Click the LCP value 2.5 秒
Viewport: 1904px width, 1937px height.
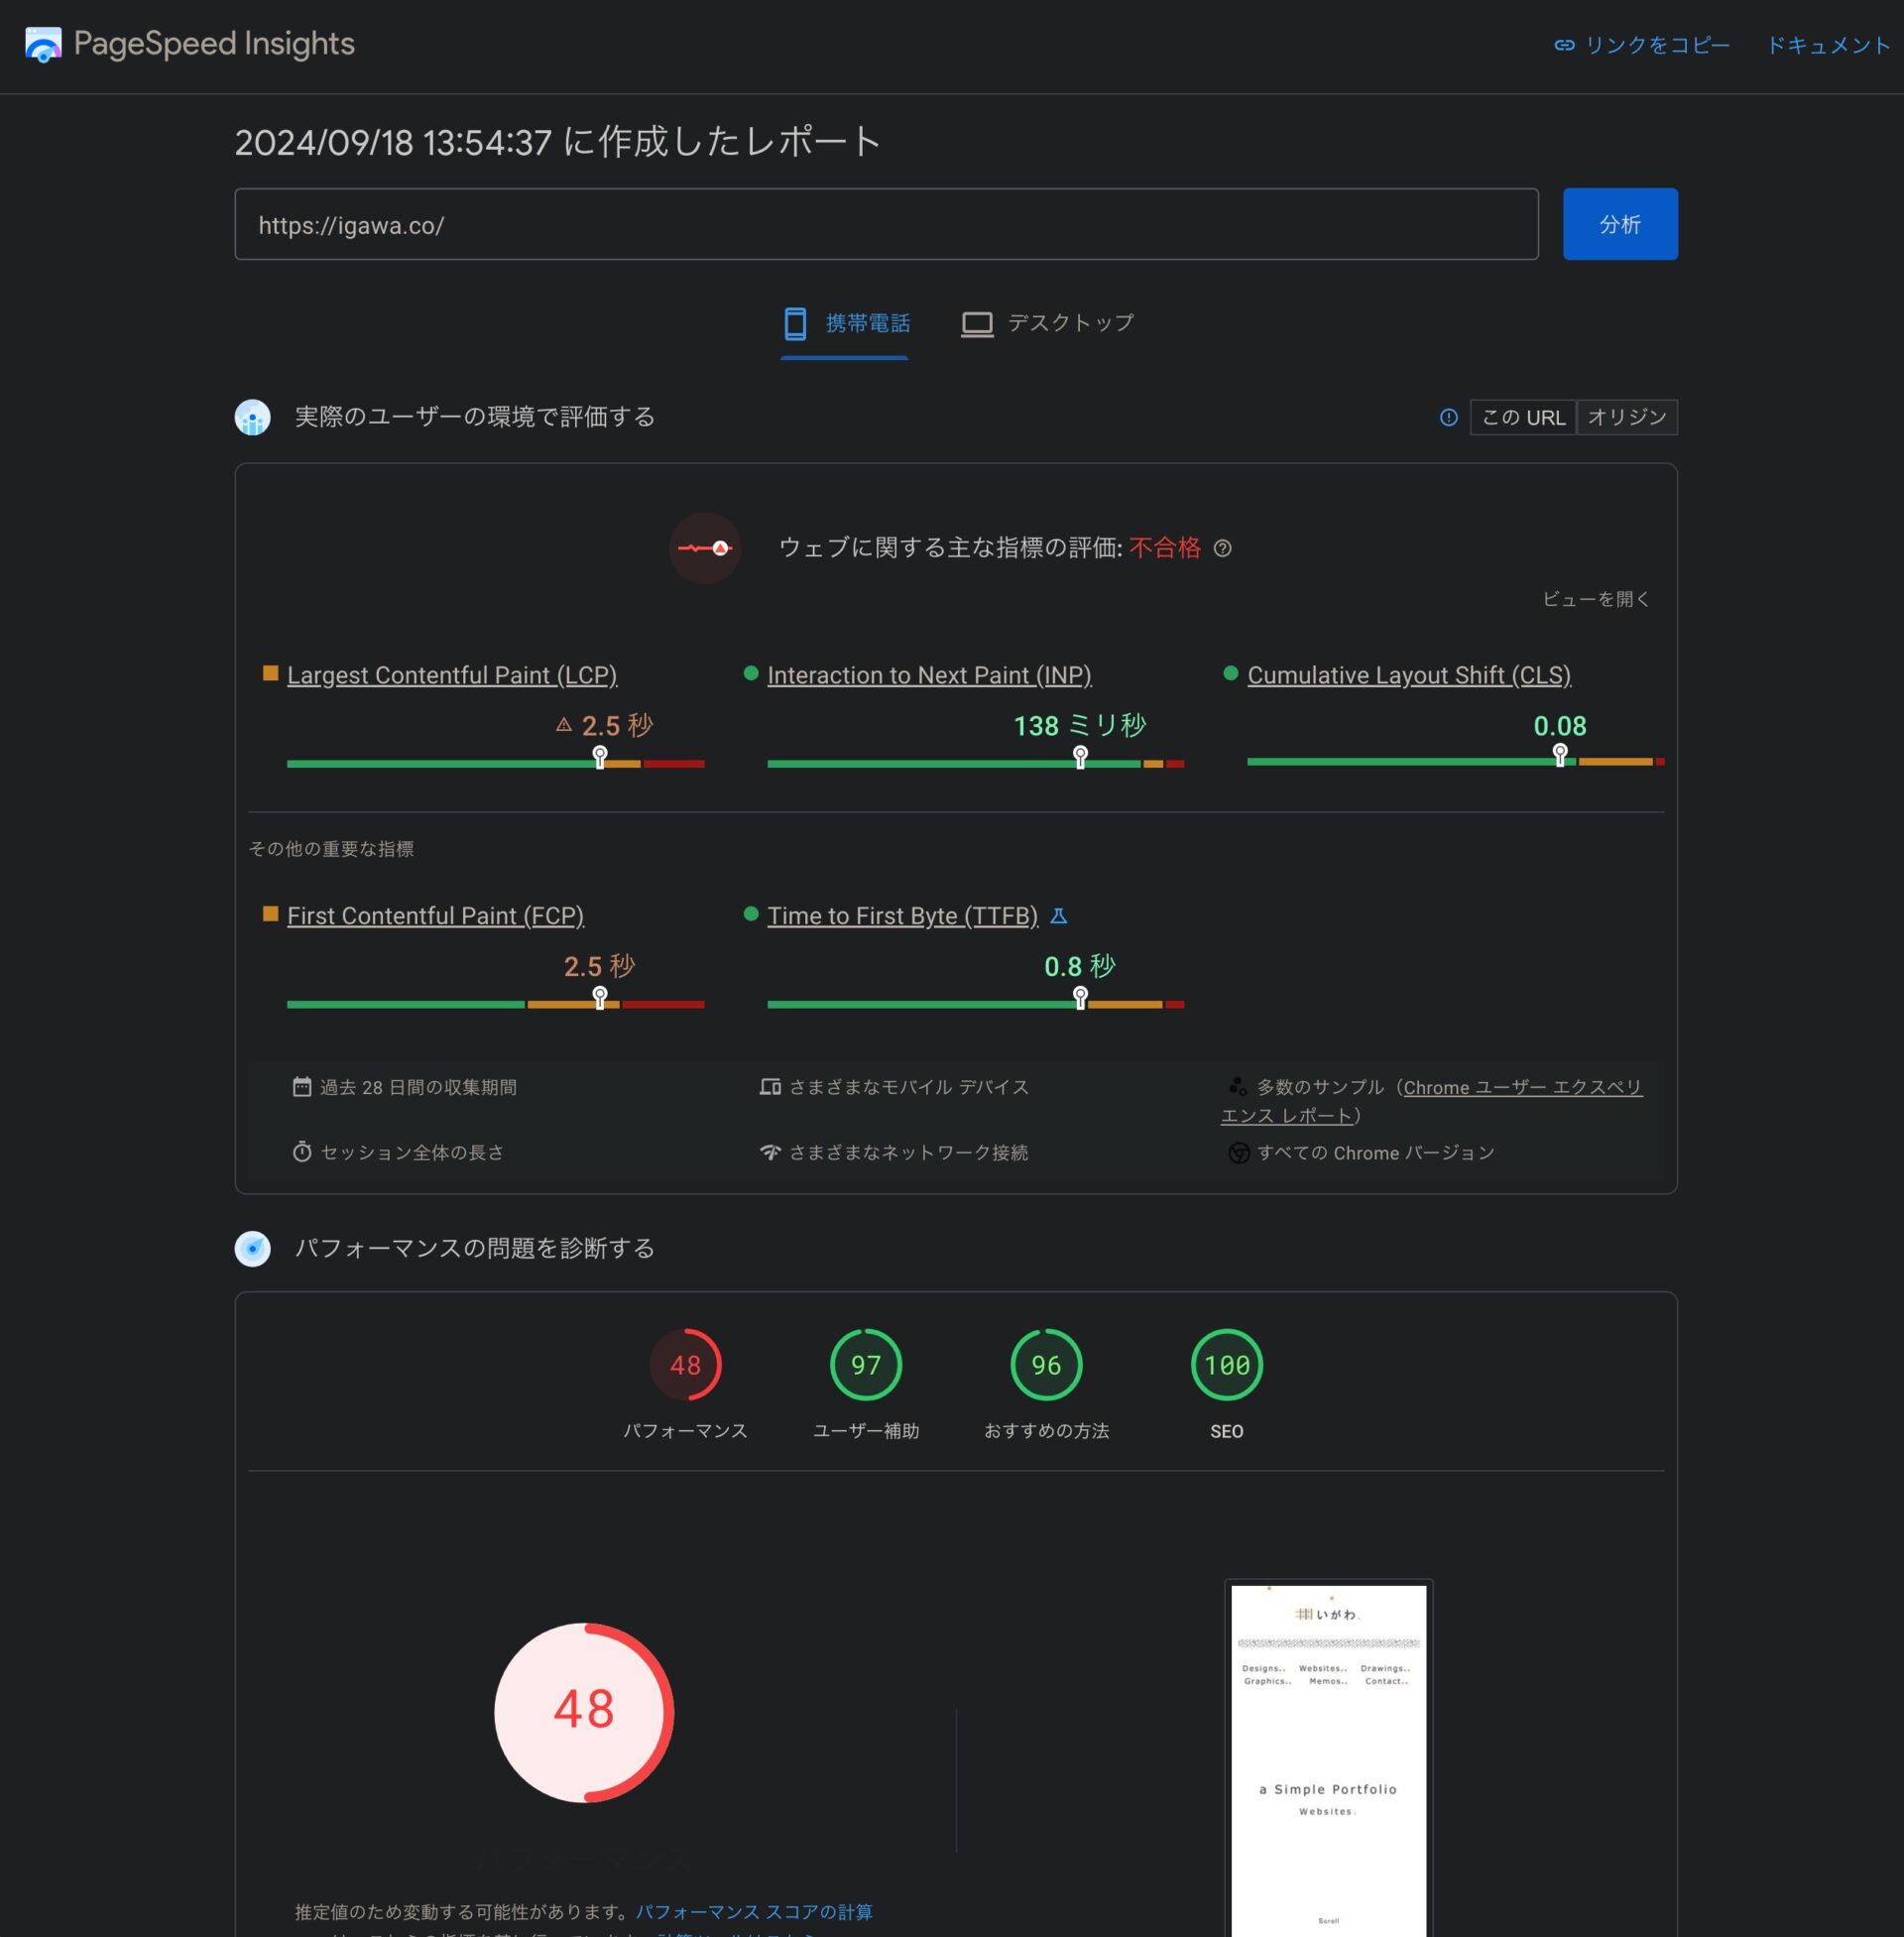pos(617,725)
